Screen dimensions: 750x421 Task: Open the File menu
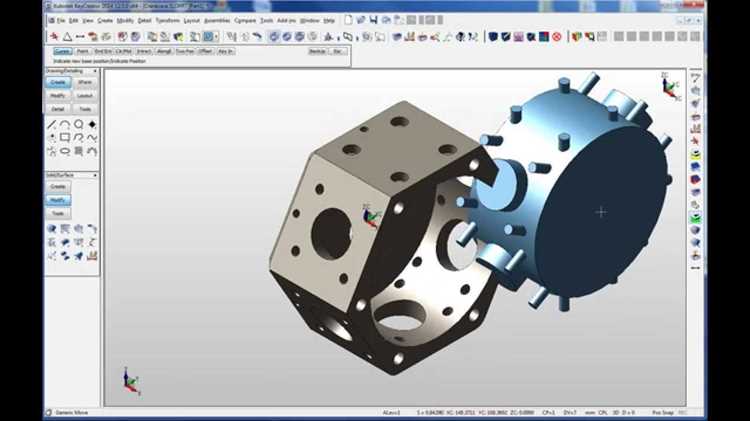click(x=61, y=21)
